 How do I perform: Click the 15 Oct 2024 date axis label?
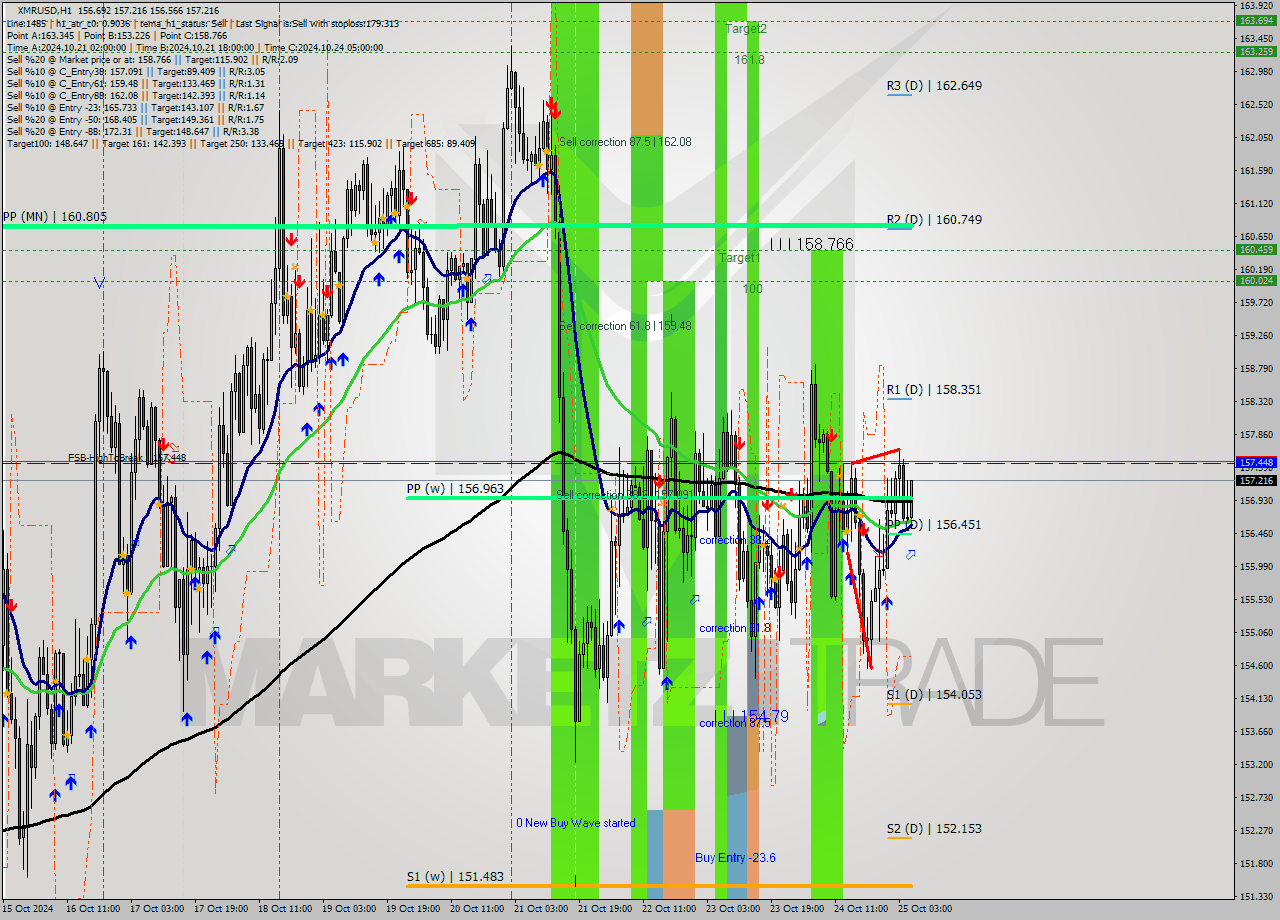pyautogui.click(x=27, y=909)
